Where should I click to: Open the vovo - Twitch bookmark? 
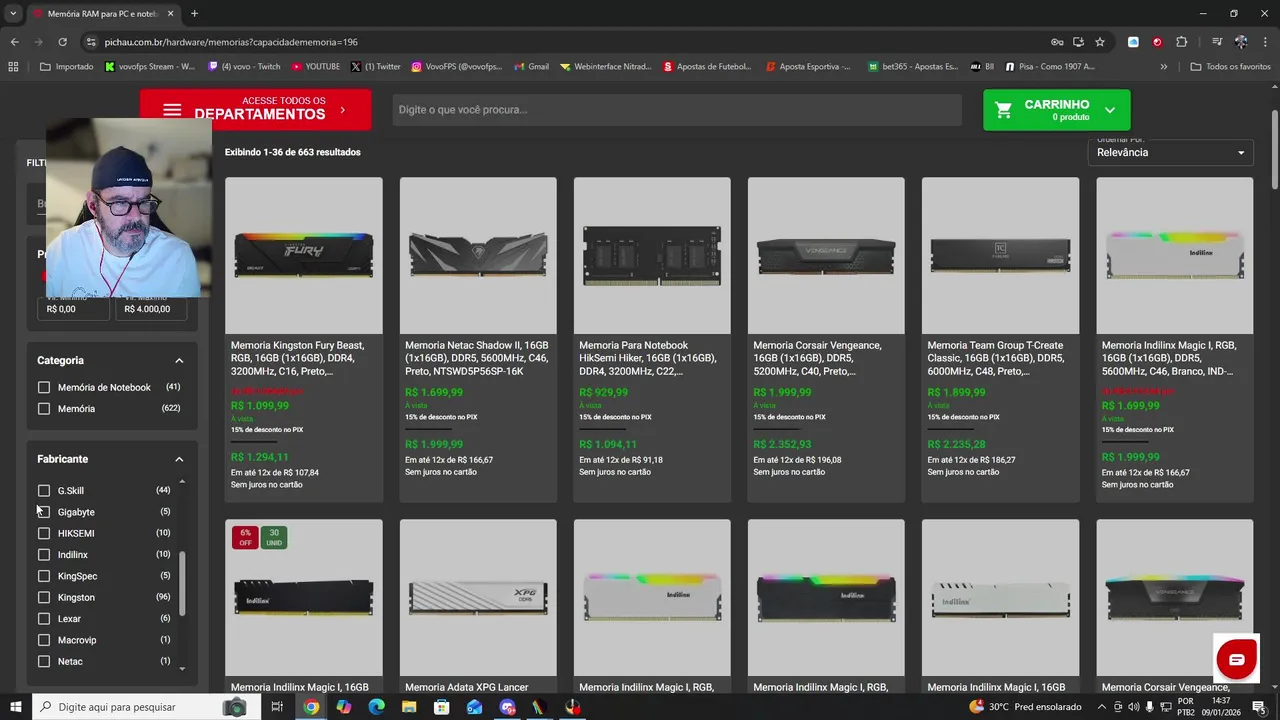point(245,67)
